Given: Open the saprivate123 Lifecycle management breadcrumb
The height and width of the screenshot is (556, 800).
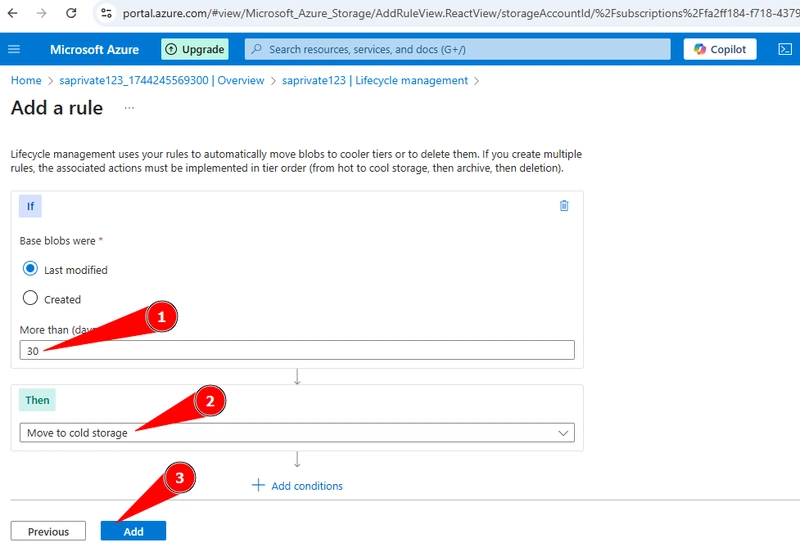Looking at the screenshot, I should click(x=374, y=81).
